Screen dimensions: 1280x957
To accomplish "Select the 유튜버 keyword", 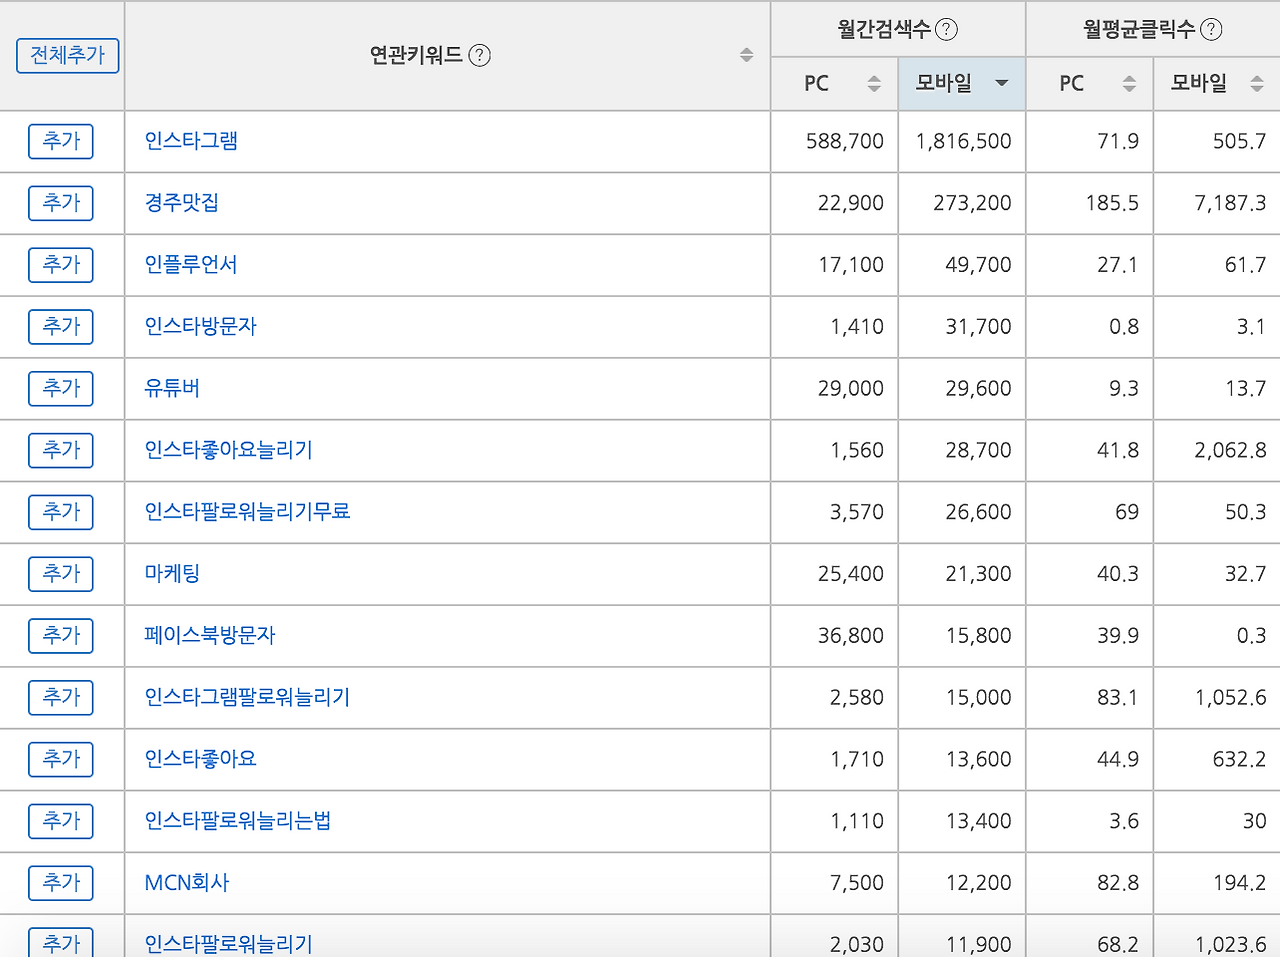I will point(169,388).
